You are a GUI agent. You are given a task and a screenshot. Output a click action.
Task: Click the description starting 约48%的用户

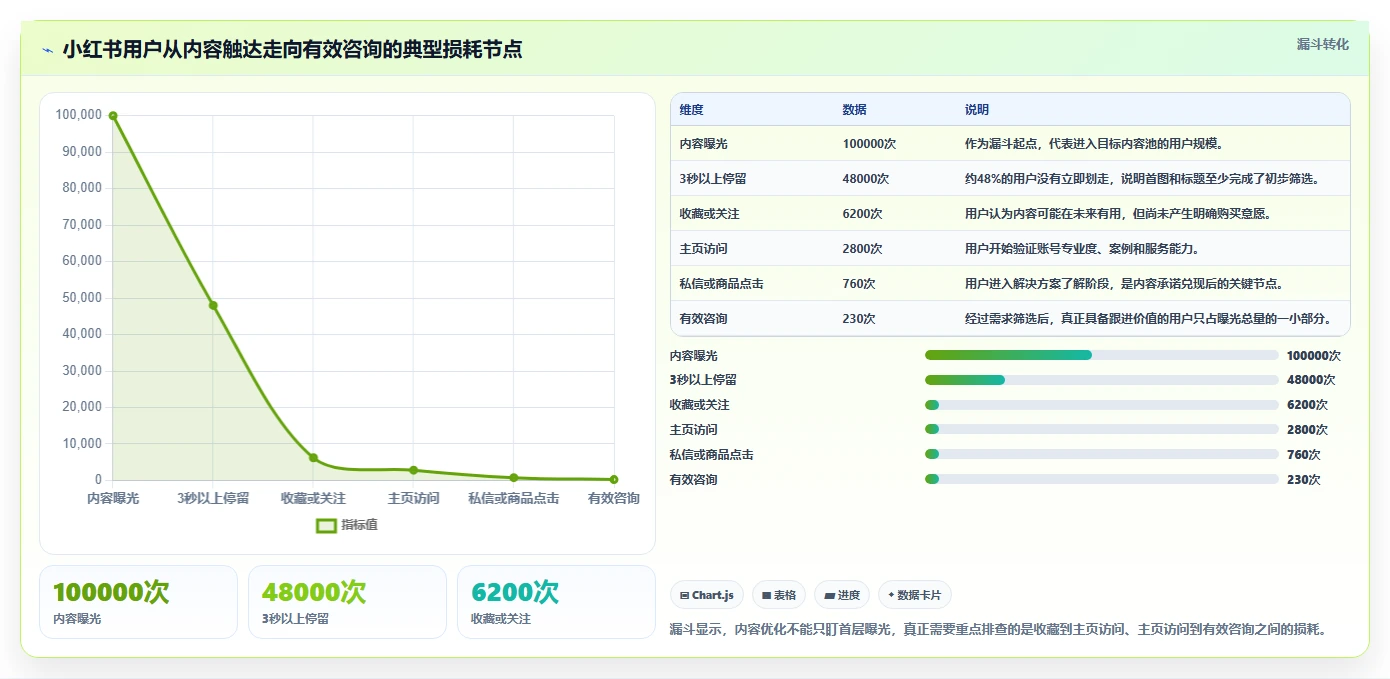coord(1145,179)
